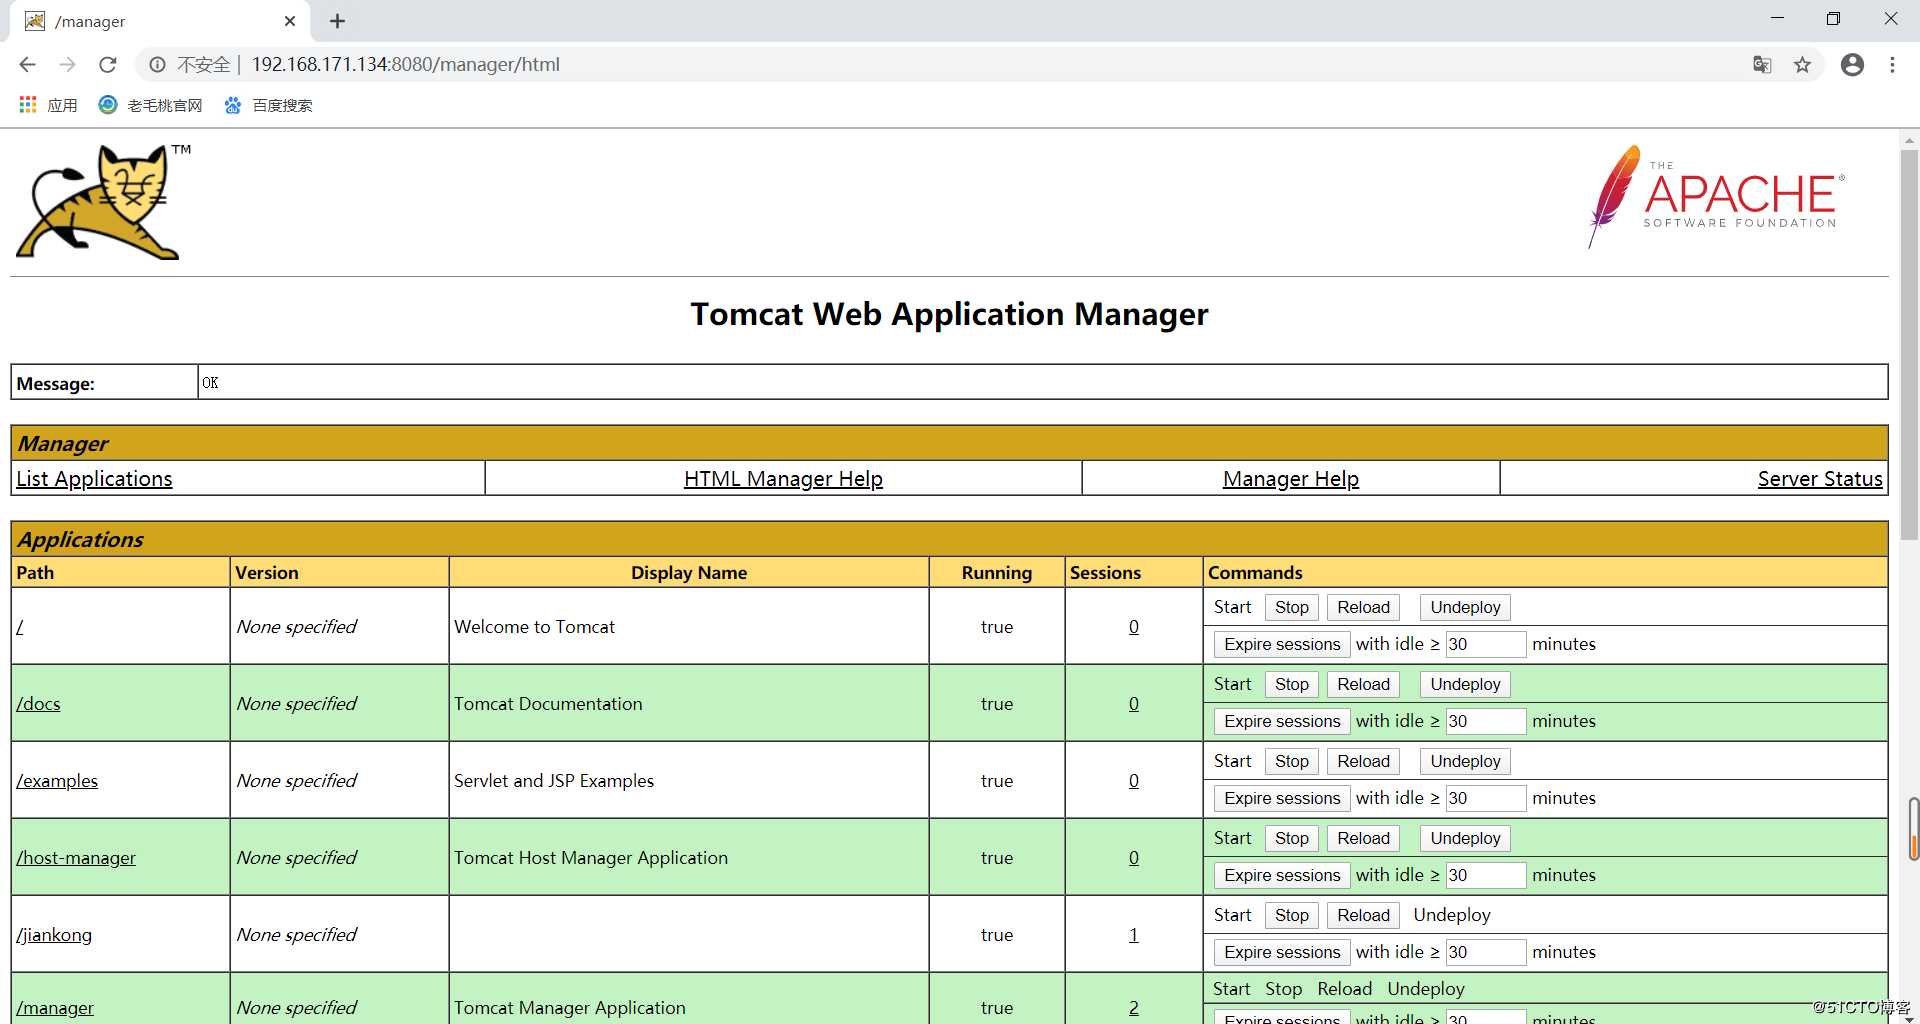Click idle minutes field for /docs
The image size is (1920, 1024).
[x=1486, y=721]
